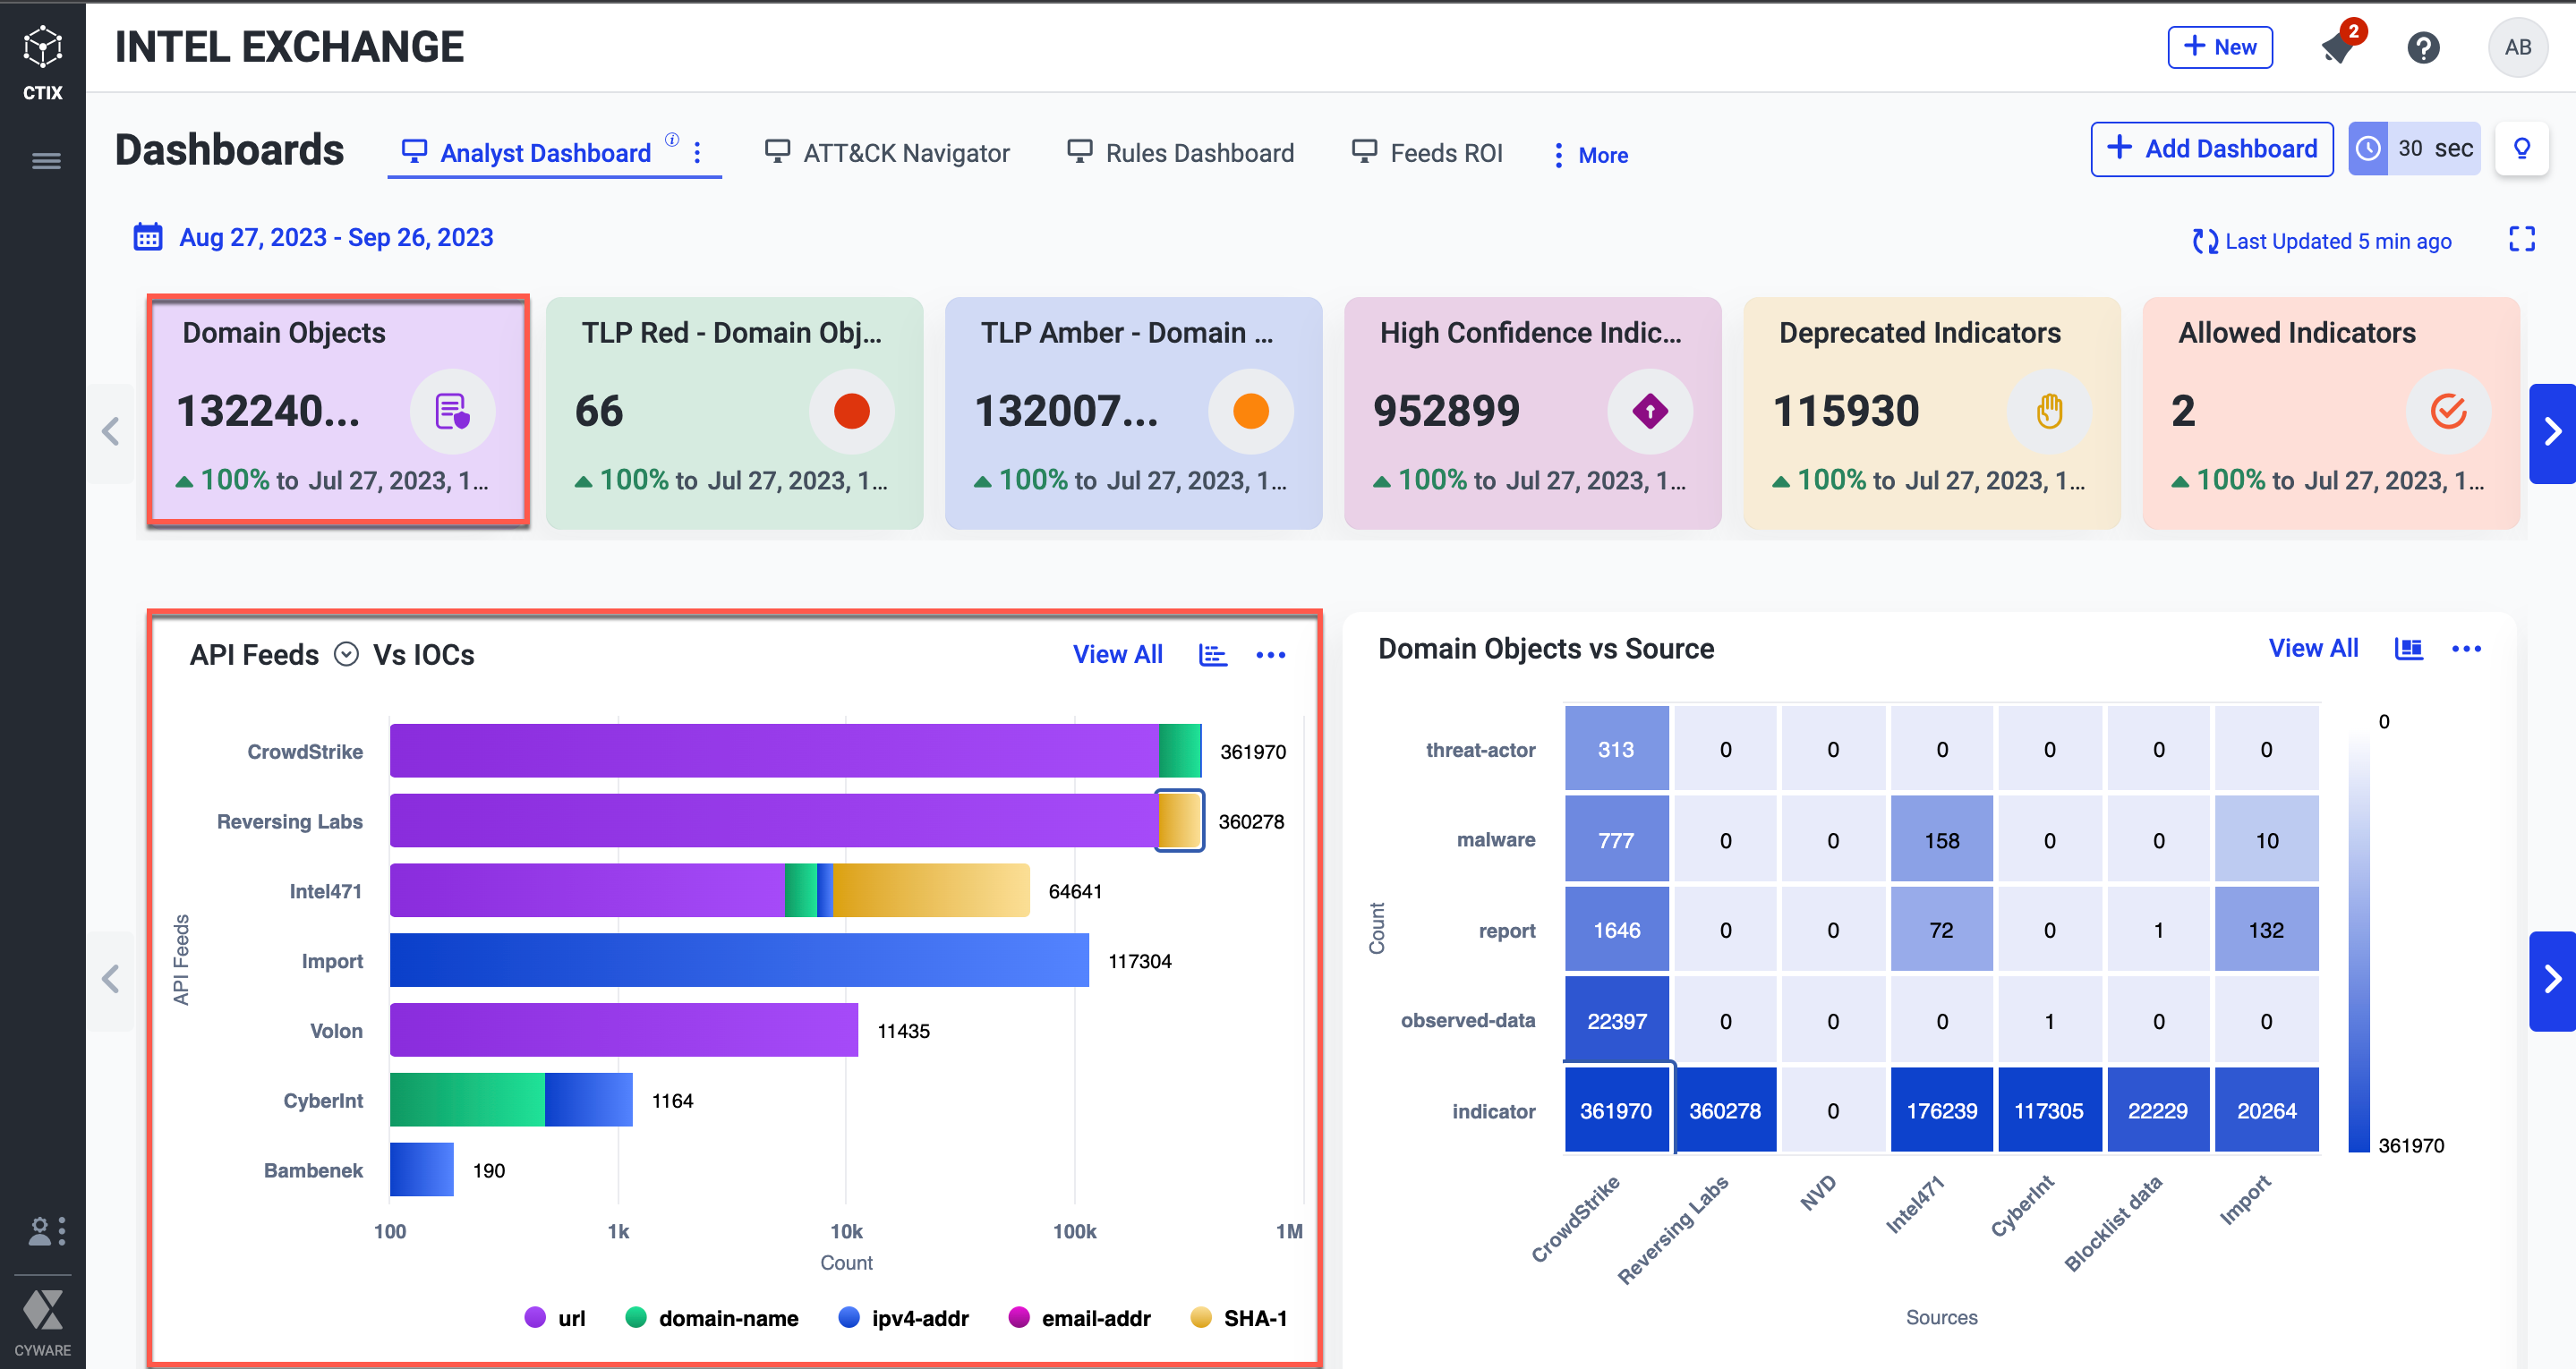Open the hamburger sidebar menu

pyautogui.click(x=46, y=161)
